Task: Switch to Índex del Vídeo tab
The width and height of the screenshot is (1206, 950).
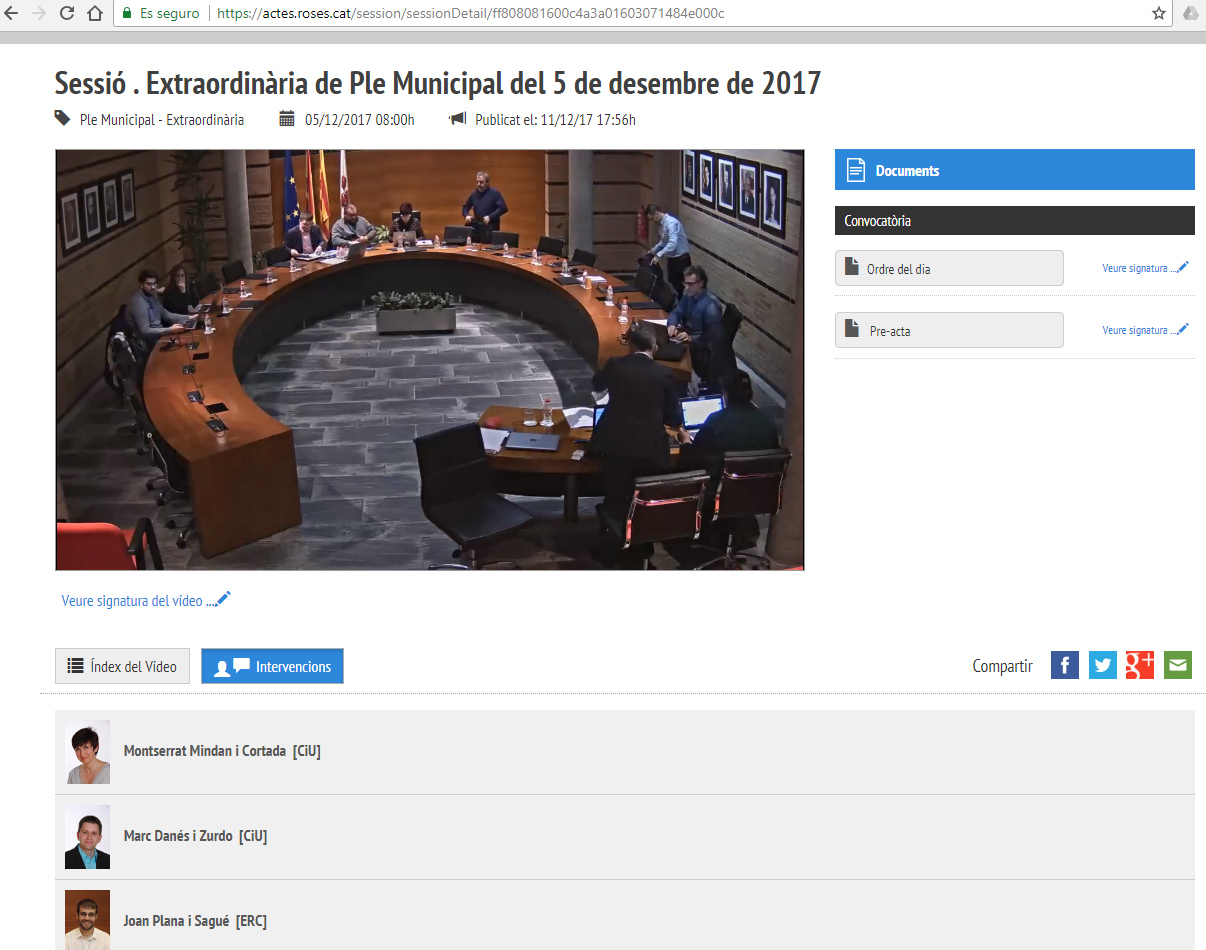Action: click(x=122, y=667)
